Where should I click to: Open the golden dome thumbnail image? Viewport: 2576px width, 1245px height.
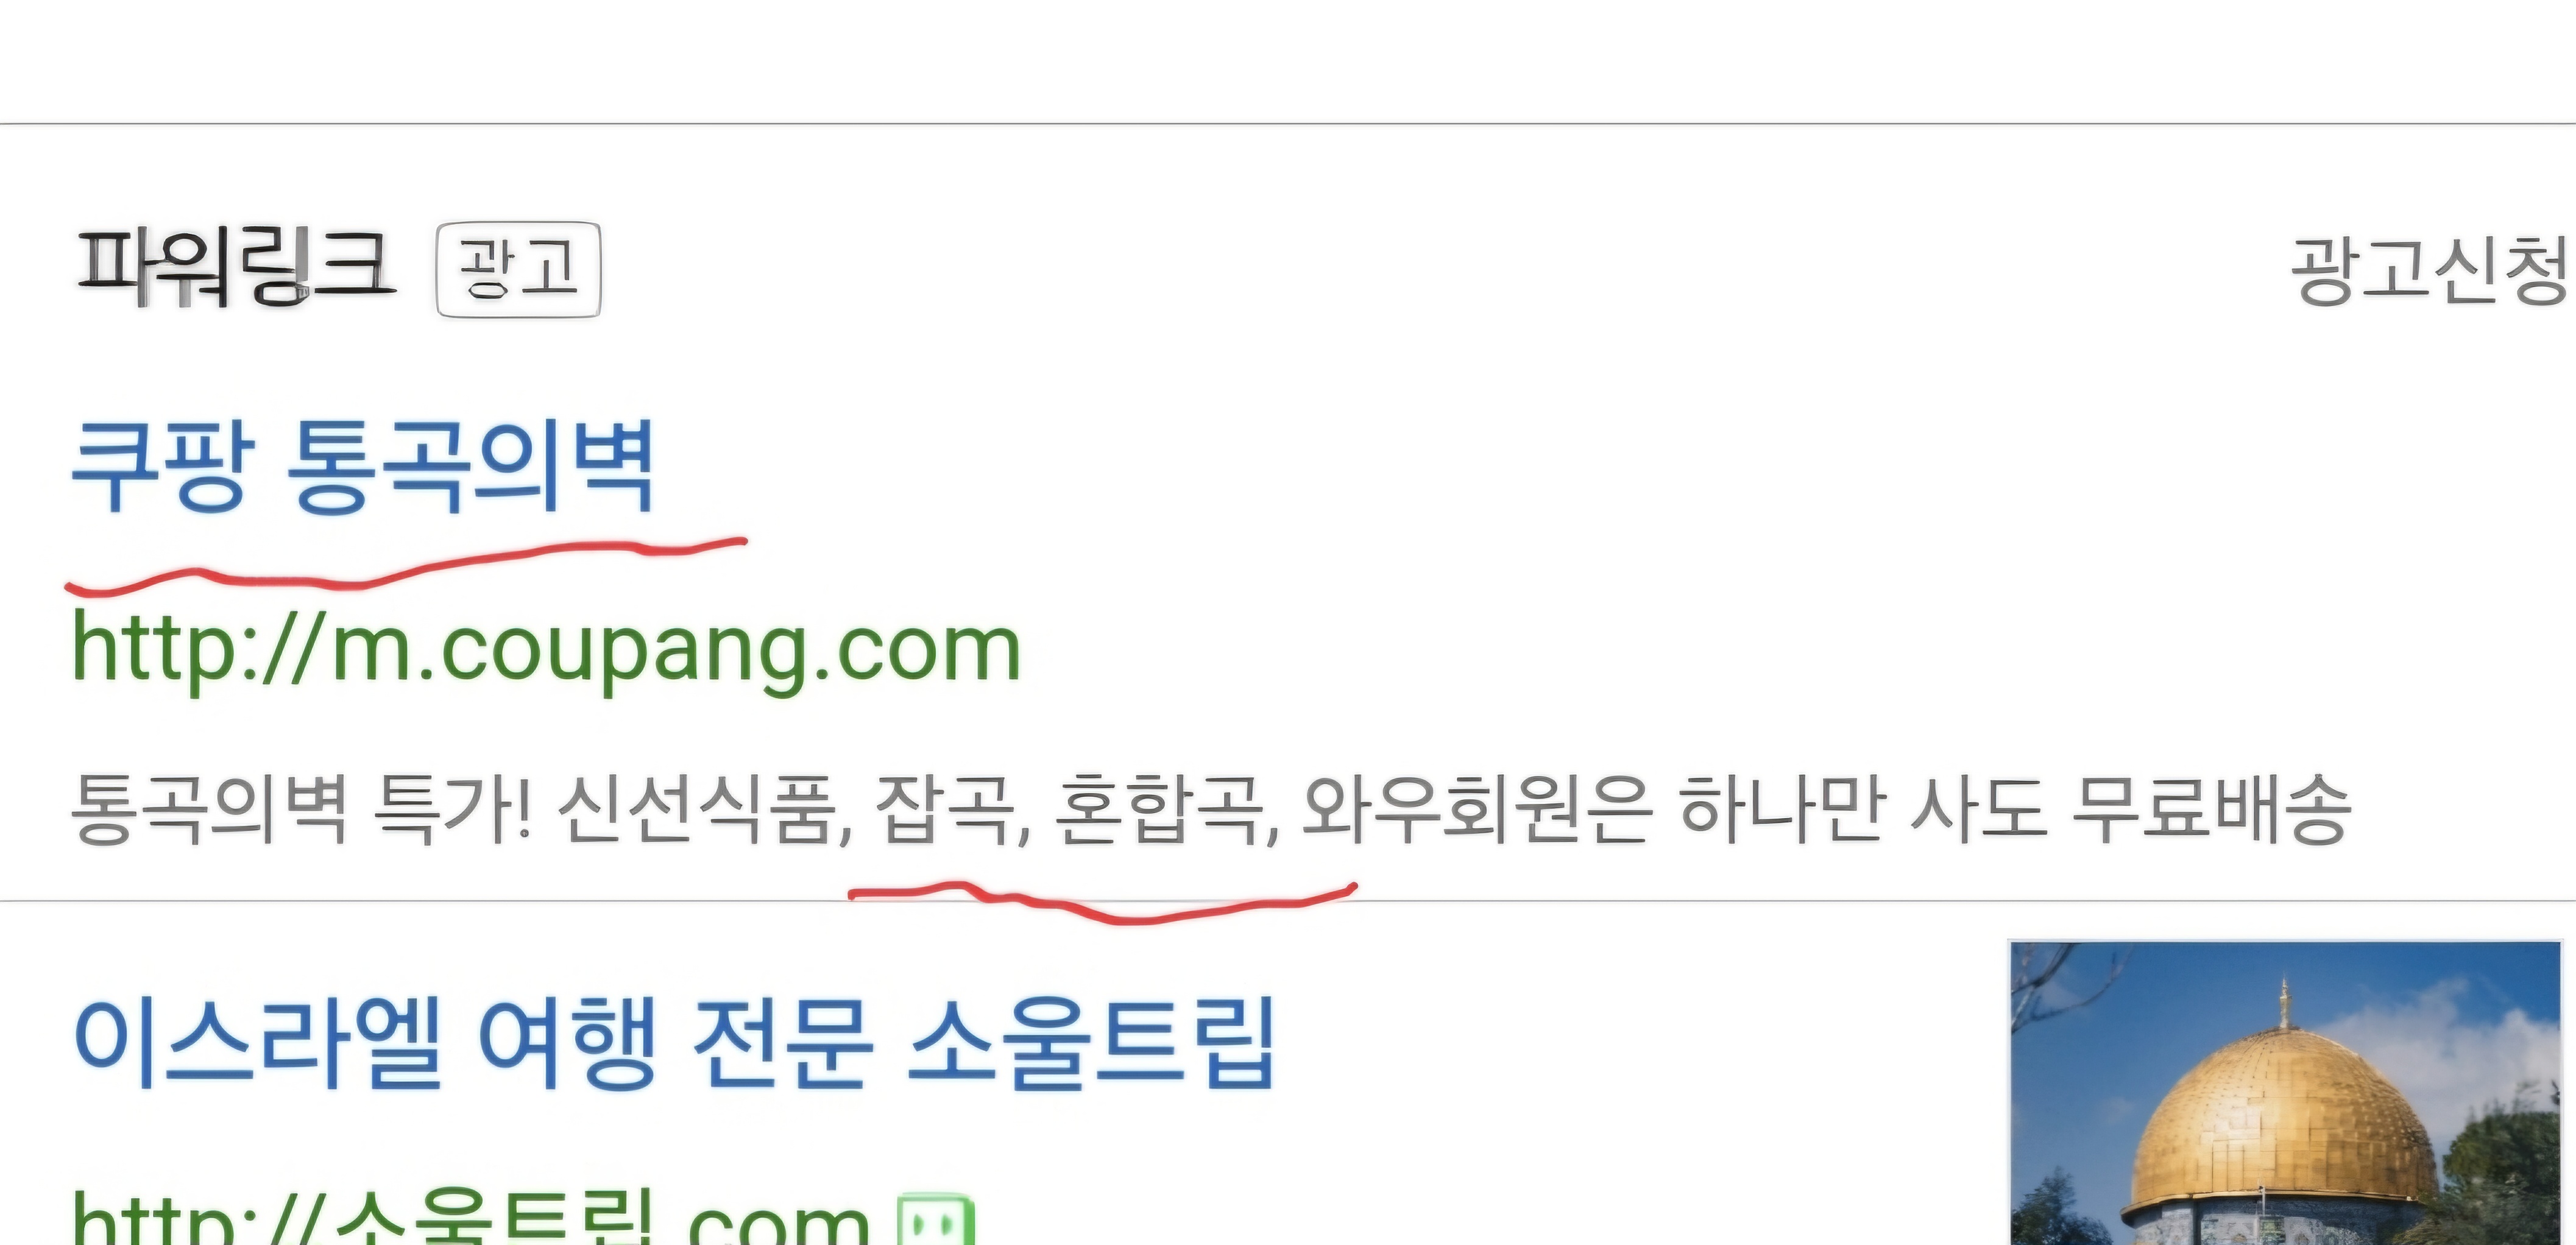click(x=2285, y=1093)
